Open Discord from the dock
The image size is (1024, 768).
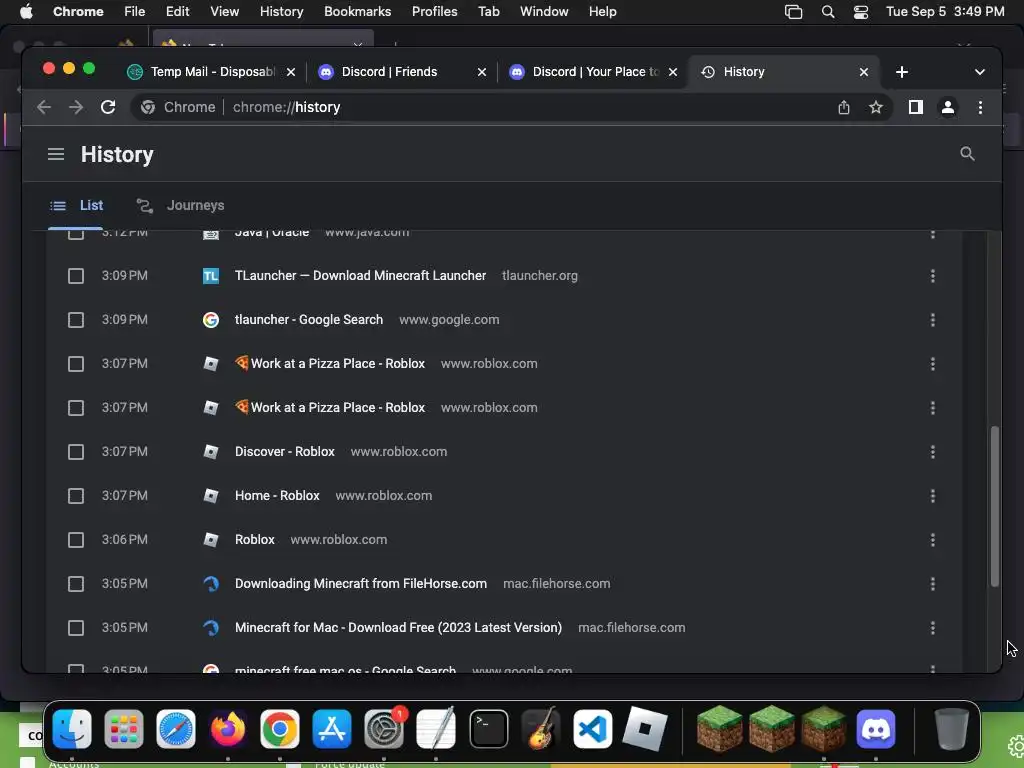(876, 729)
